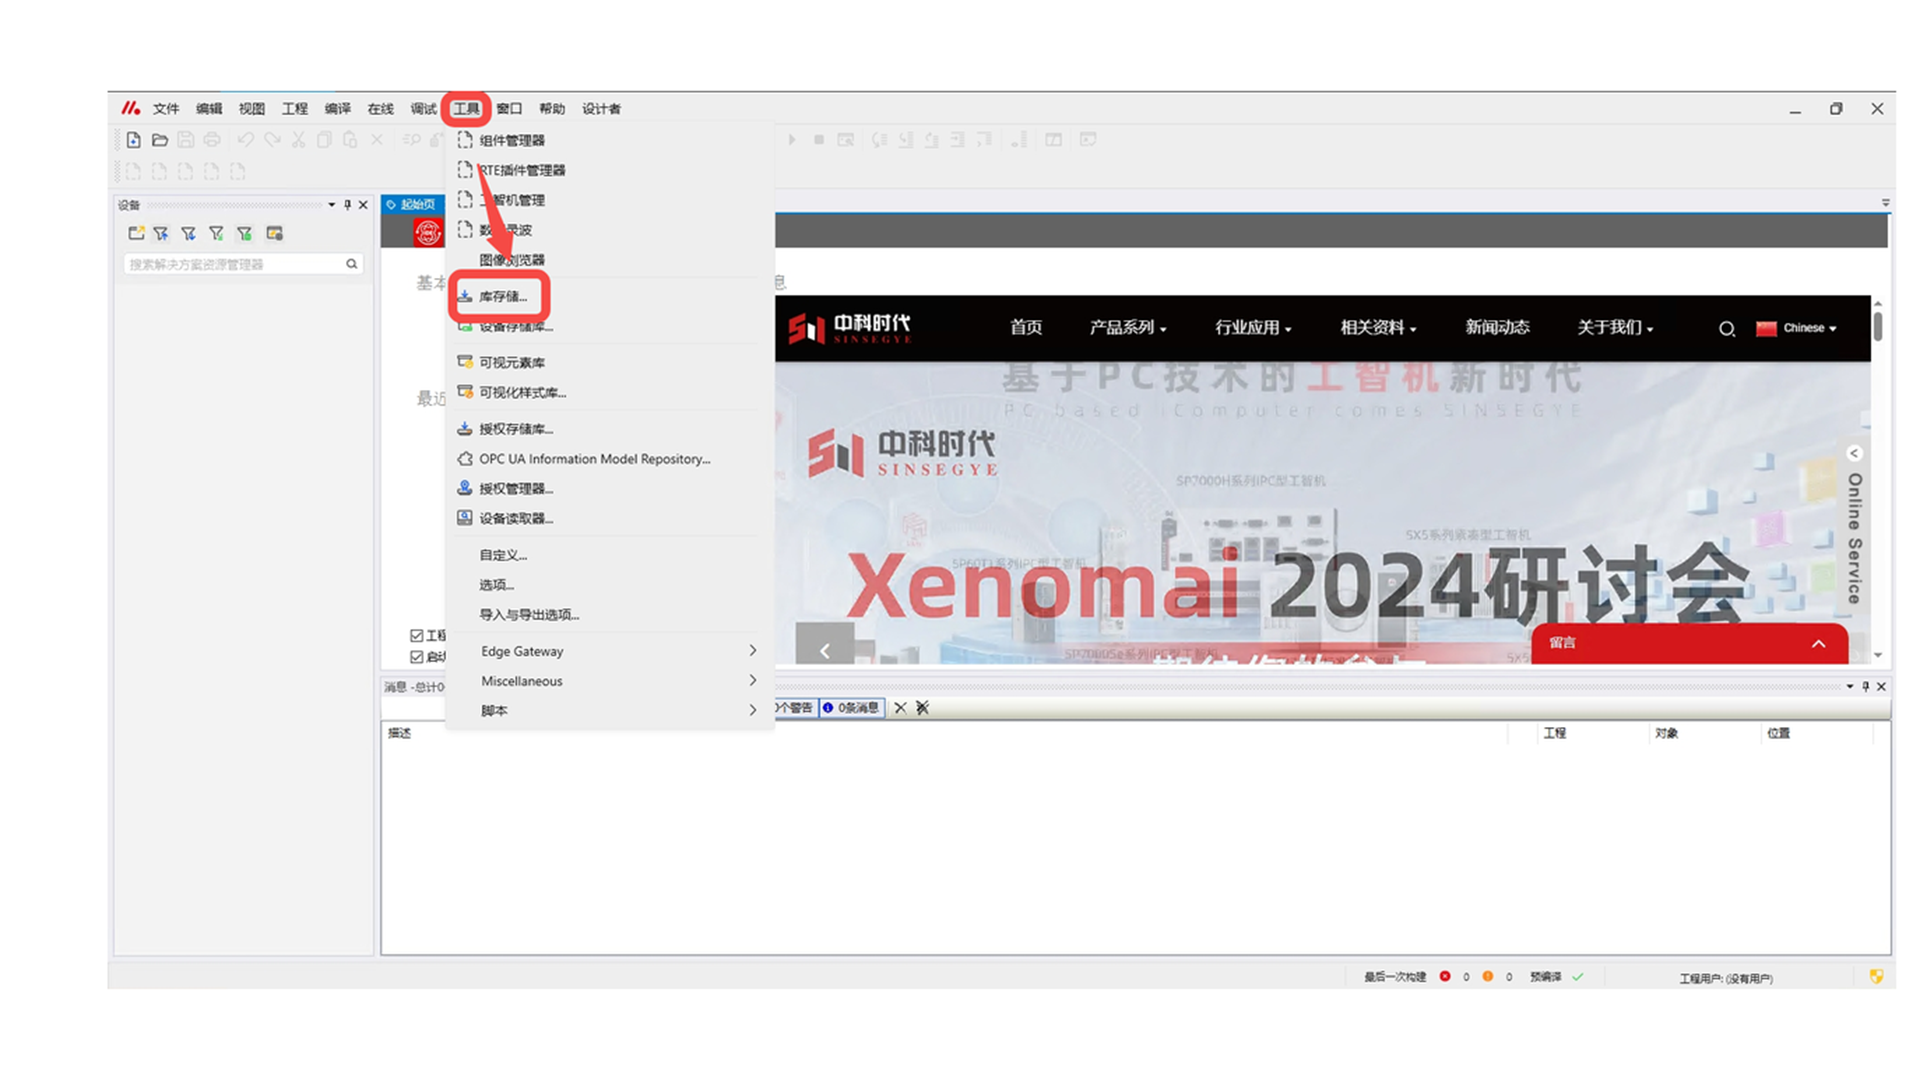Click the search magnifier in device panel
The image size is (1920, 1080).
click(x=352, y=264)
